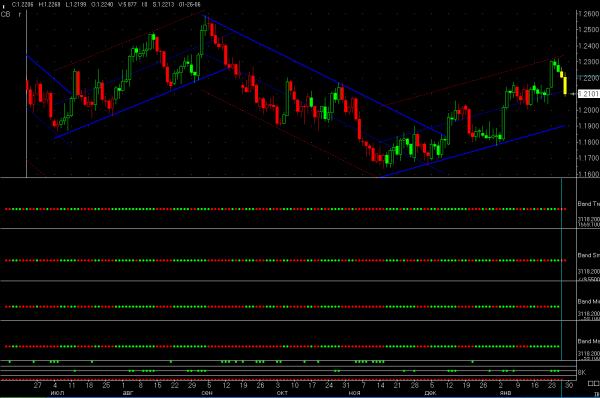Viewport: 600px width, 398px height.
Task: Click the янв month label on time axis
Action: [x=505, y=393]
